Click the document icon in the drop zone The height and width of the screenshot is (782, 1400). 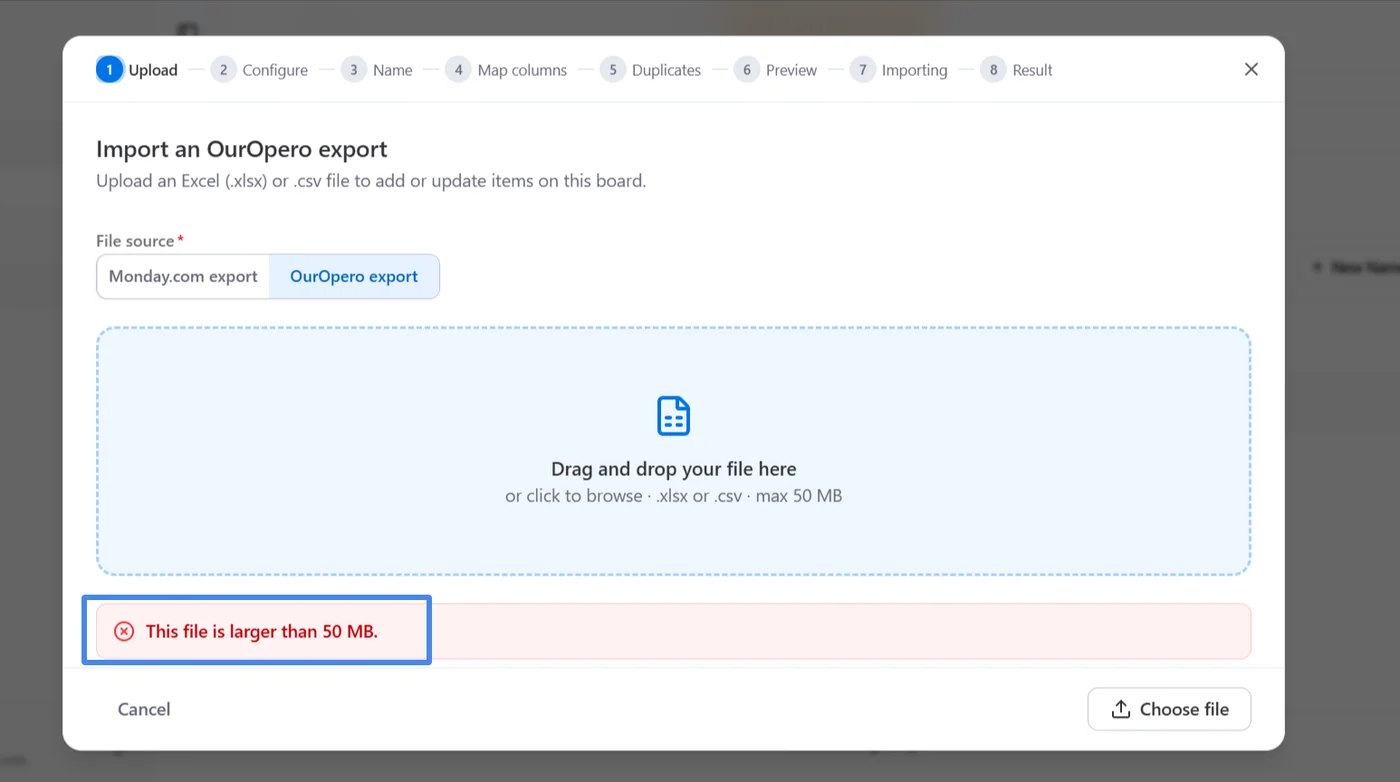click(x=673, y=416)
